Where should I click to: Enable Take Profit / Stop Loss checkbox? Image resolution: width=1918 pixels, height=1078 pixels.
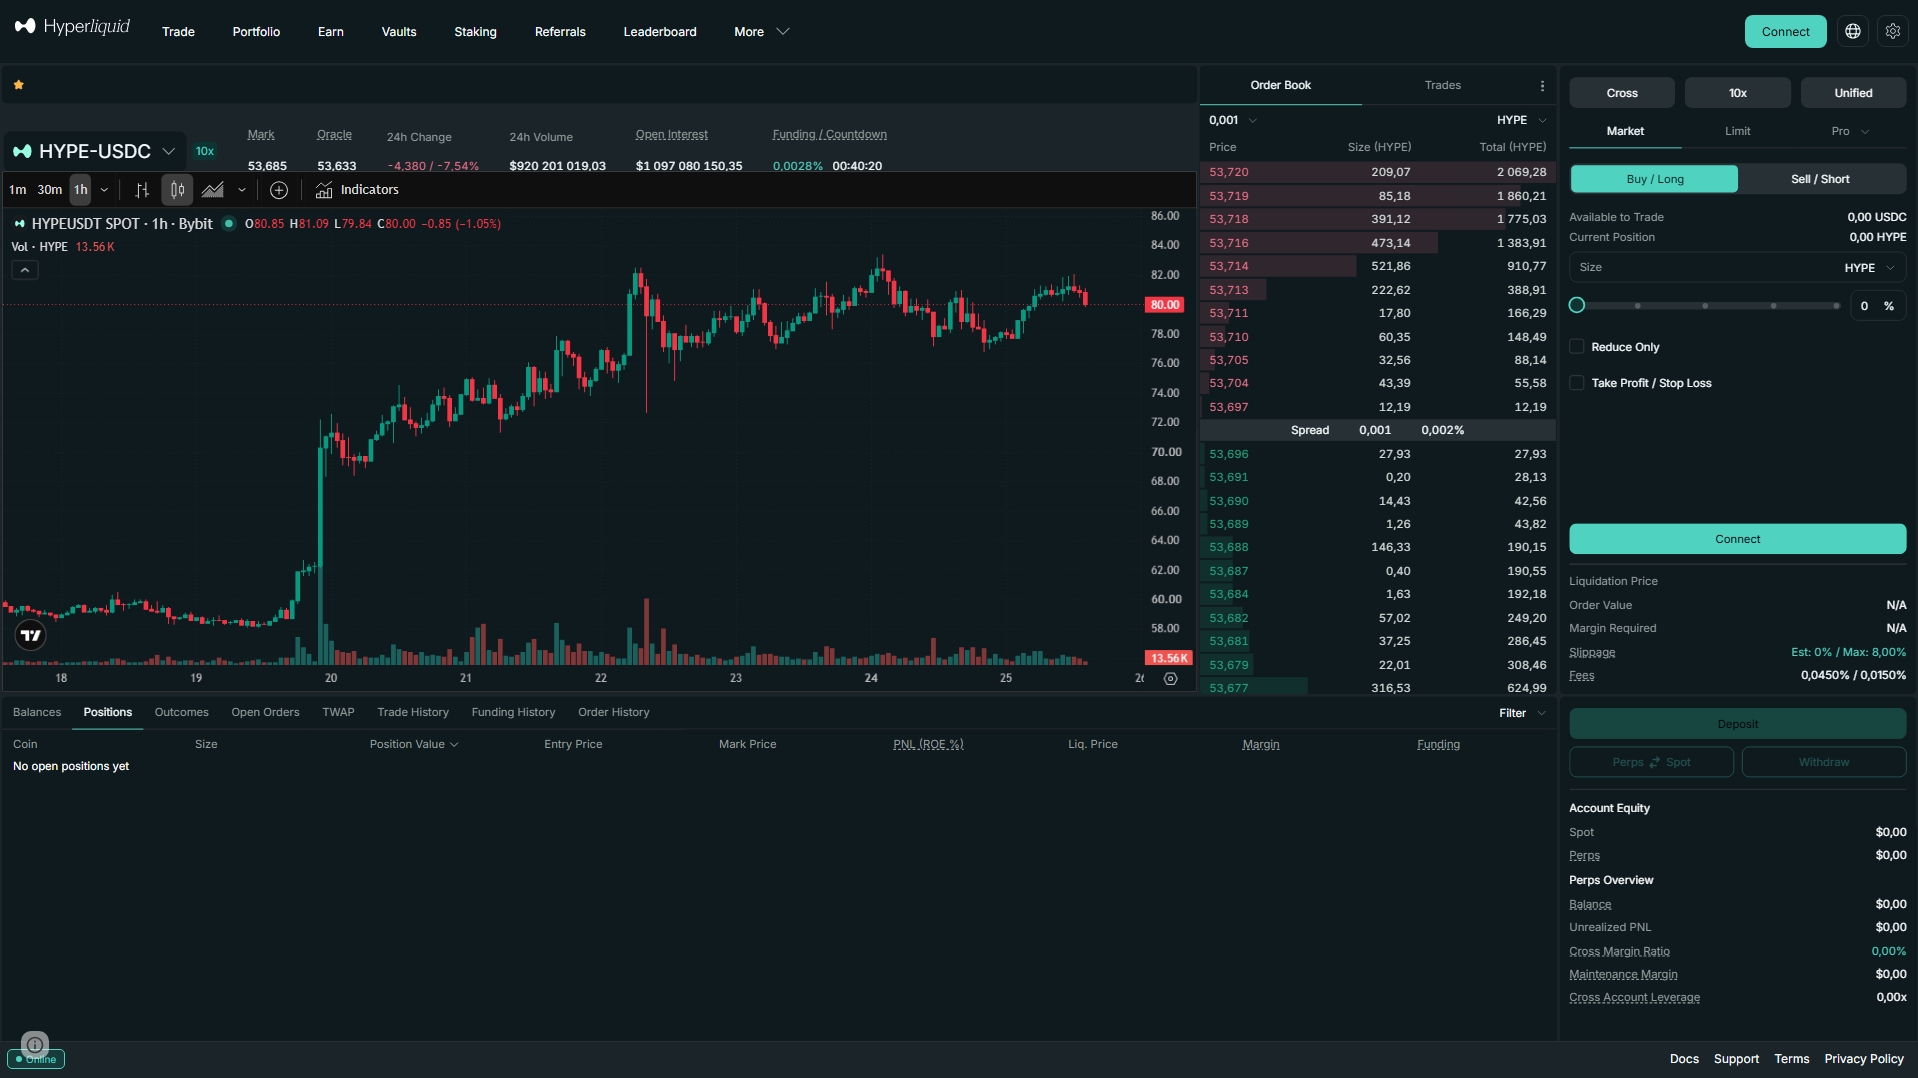click(x=1577, y=383)
